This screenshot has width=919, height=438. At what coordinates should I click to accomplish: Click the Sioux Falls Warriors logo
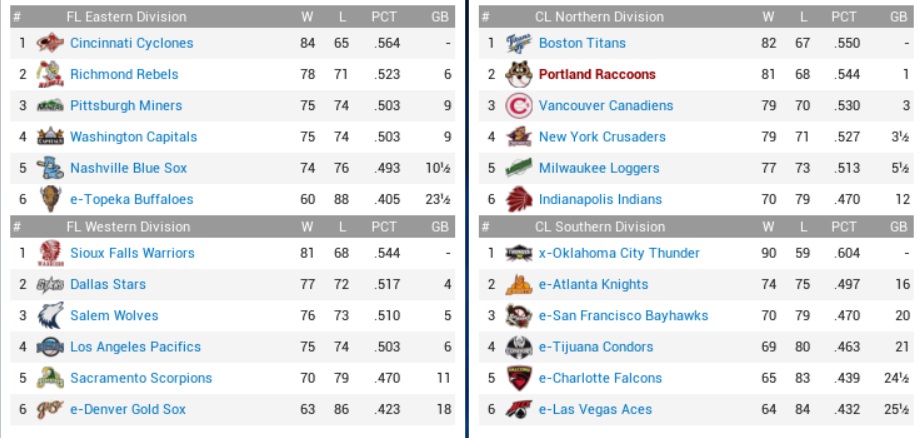50,253
